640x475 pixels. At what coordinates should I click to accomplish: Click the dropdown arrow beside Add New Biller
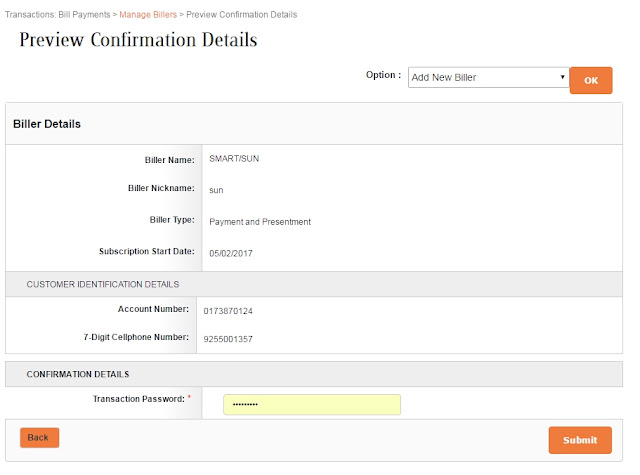point(562,77)
